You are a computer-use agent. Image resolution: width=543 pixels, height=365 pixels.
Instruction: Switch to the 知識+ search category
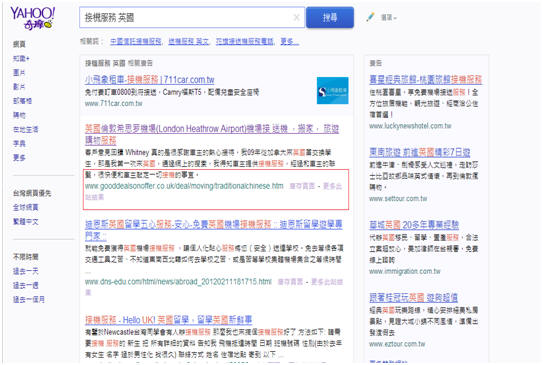[21, 59]
